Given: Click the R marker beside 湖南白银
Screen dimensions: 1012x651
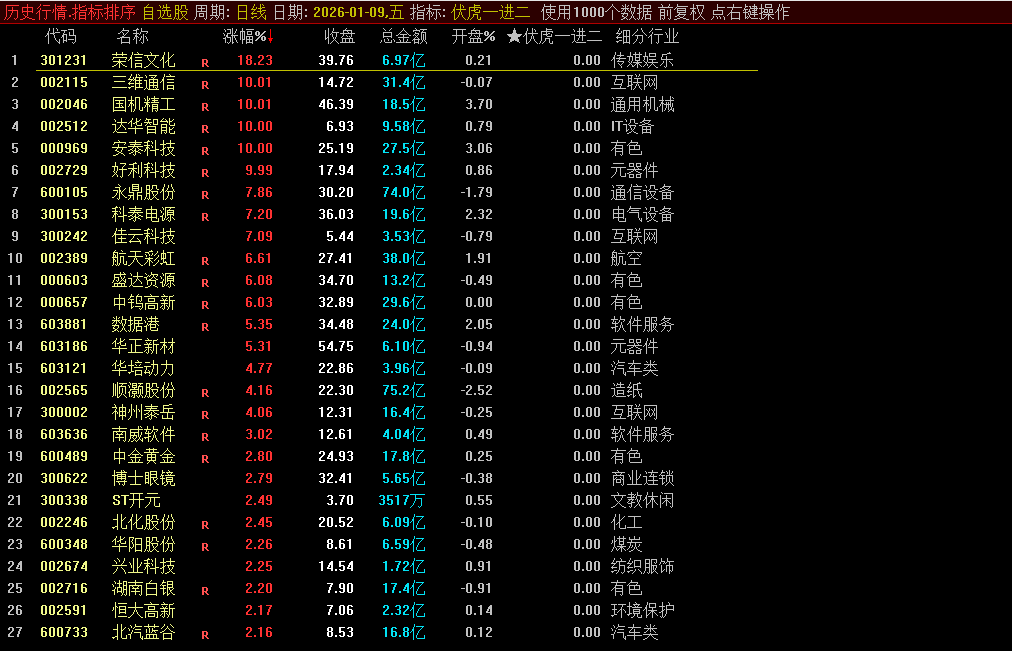Looking at the screenshot, I should point(205,591).
